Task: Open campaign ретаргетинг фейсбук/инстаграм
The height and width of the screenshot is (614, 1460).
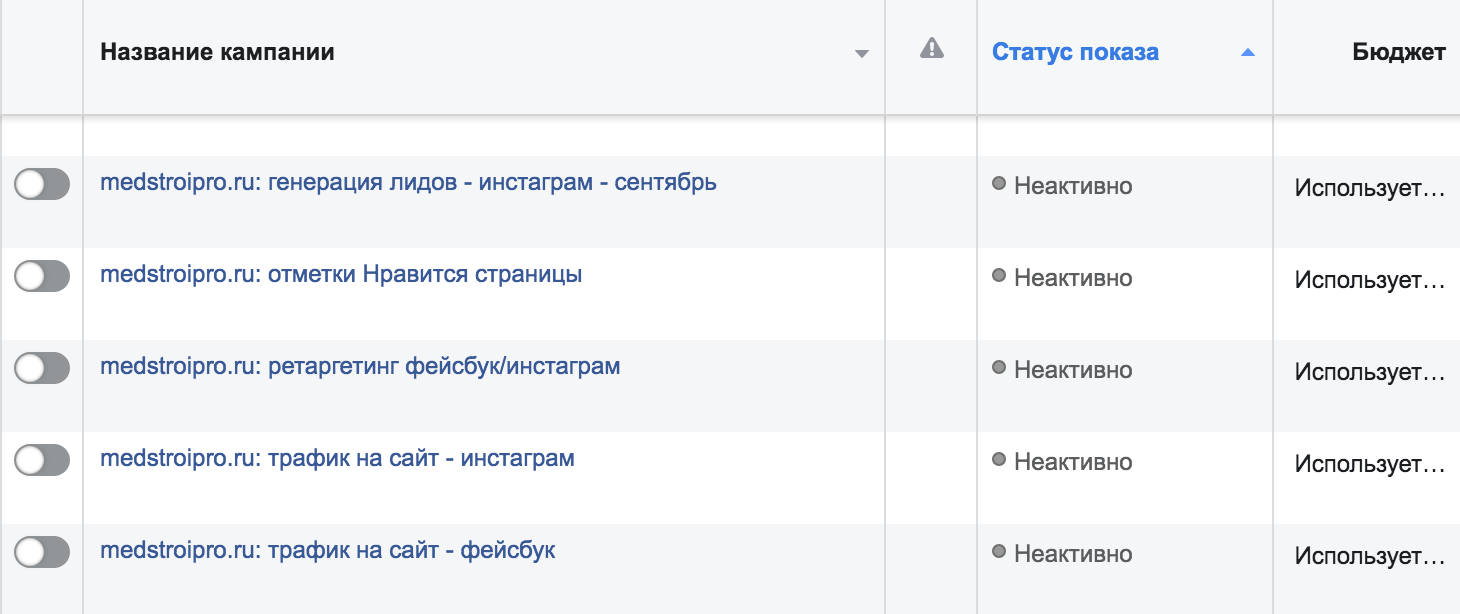Action: tap(360, 366)
